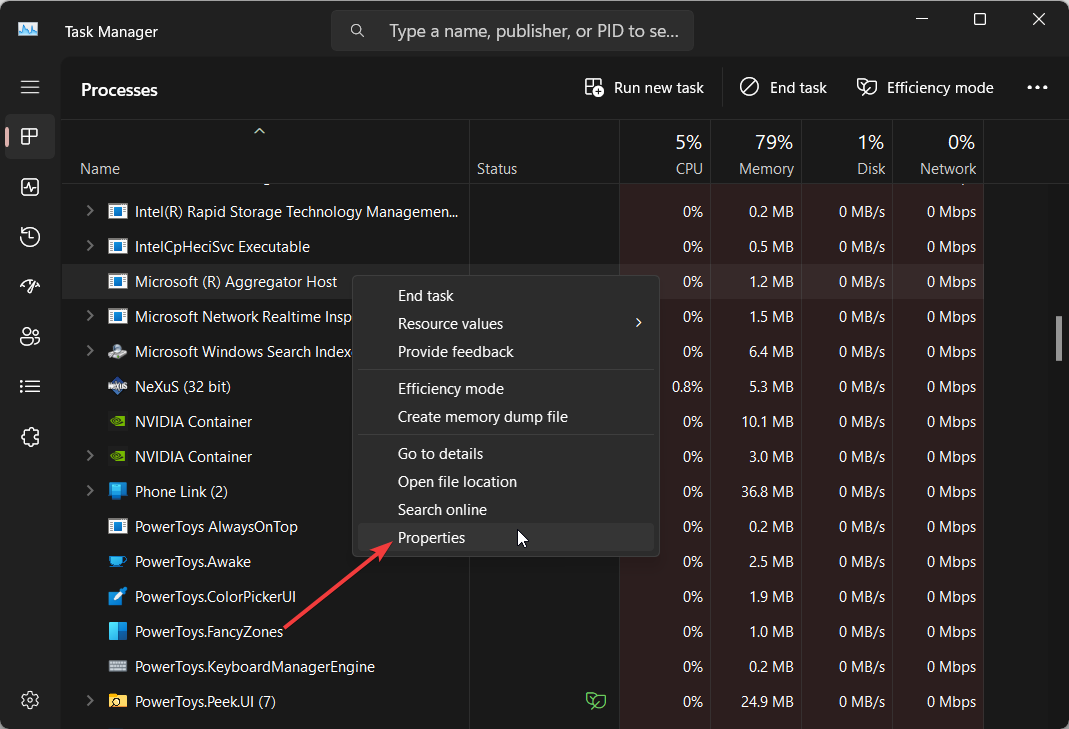The width and height of the screenshot is (1069, 729).
Task: Open the more options ellipsis menu
Action: 1038,87
